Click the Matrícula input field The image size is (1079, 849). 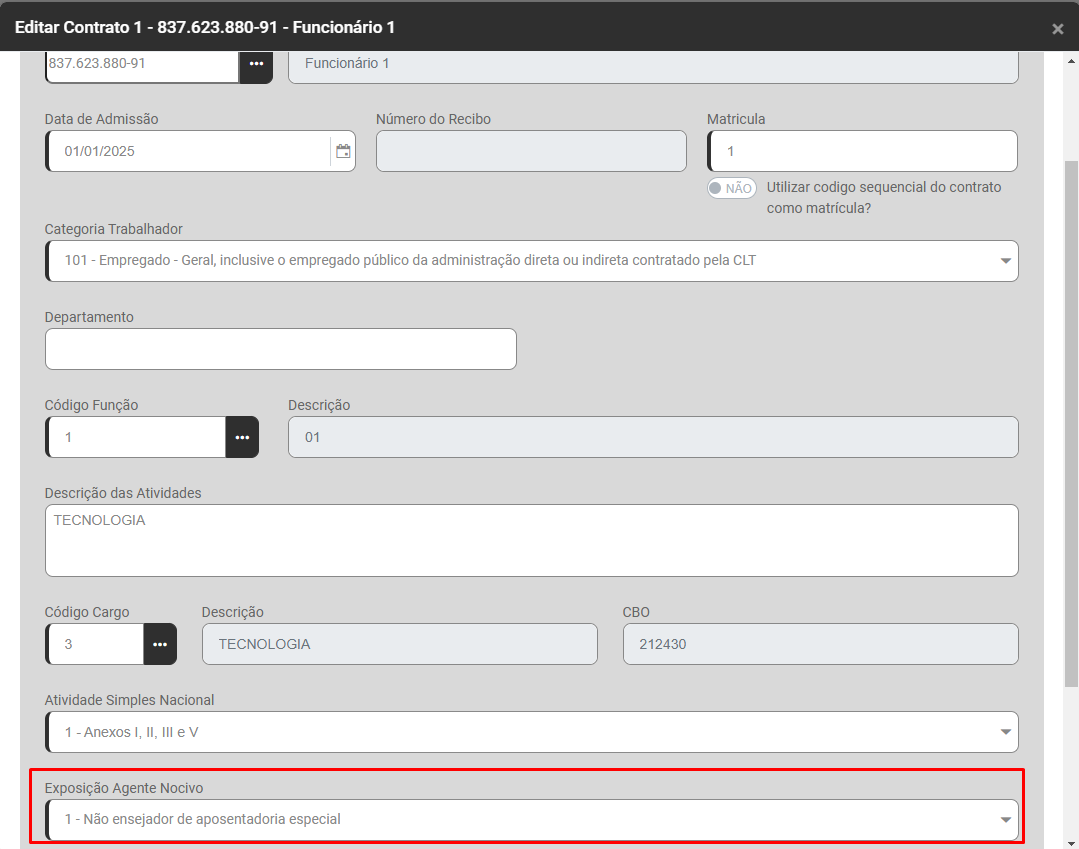(862, 151)
